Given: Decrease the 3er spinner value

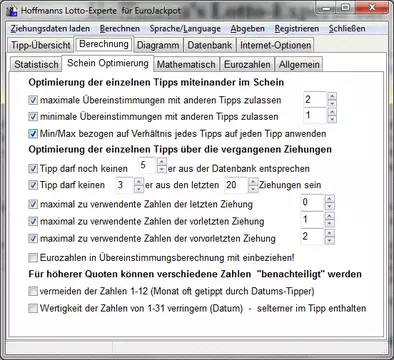Looking at the screenshot, I should click(x=139, y=189).
